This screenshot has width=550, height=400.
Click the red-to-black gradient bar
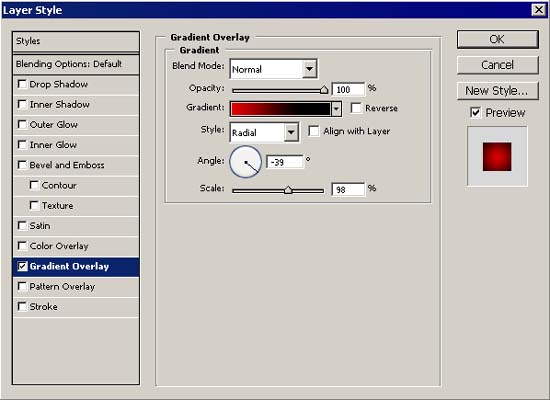pyautogui.click(x=281, y=109)
